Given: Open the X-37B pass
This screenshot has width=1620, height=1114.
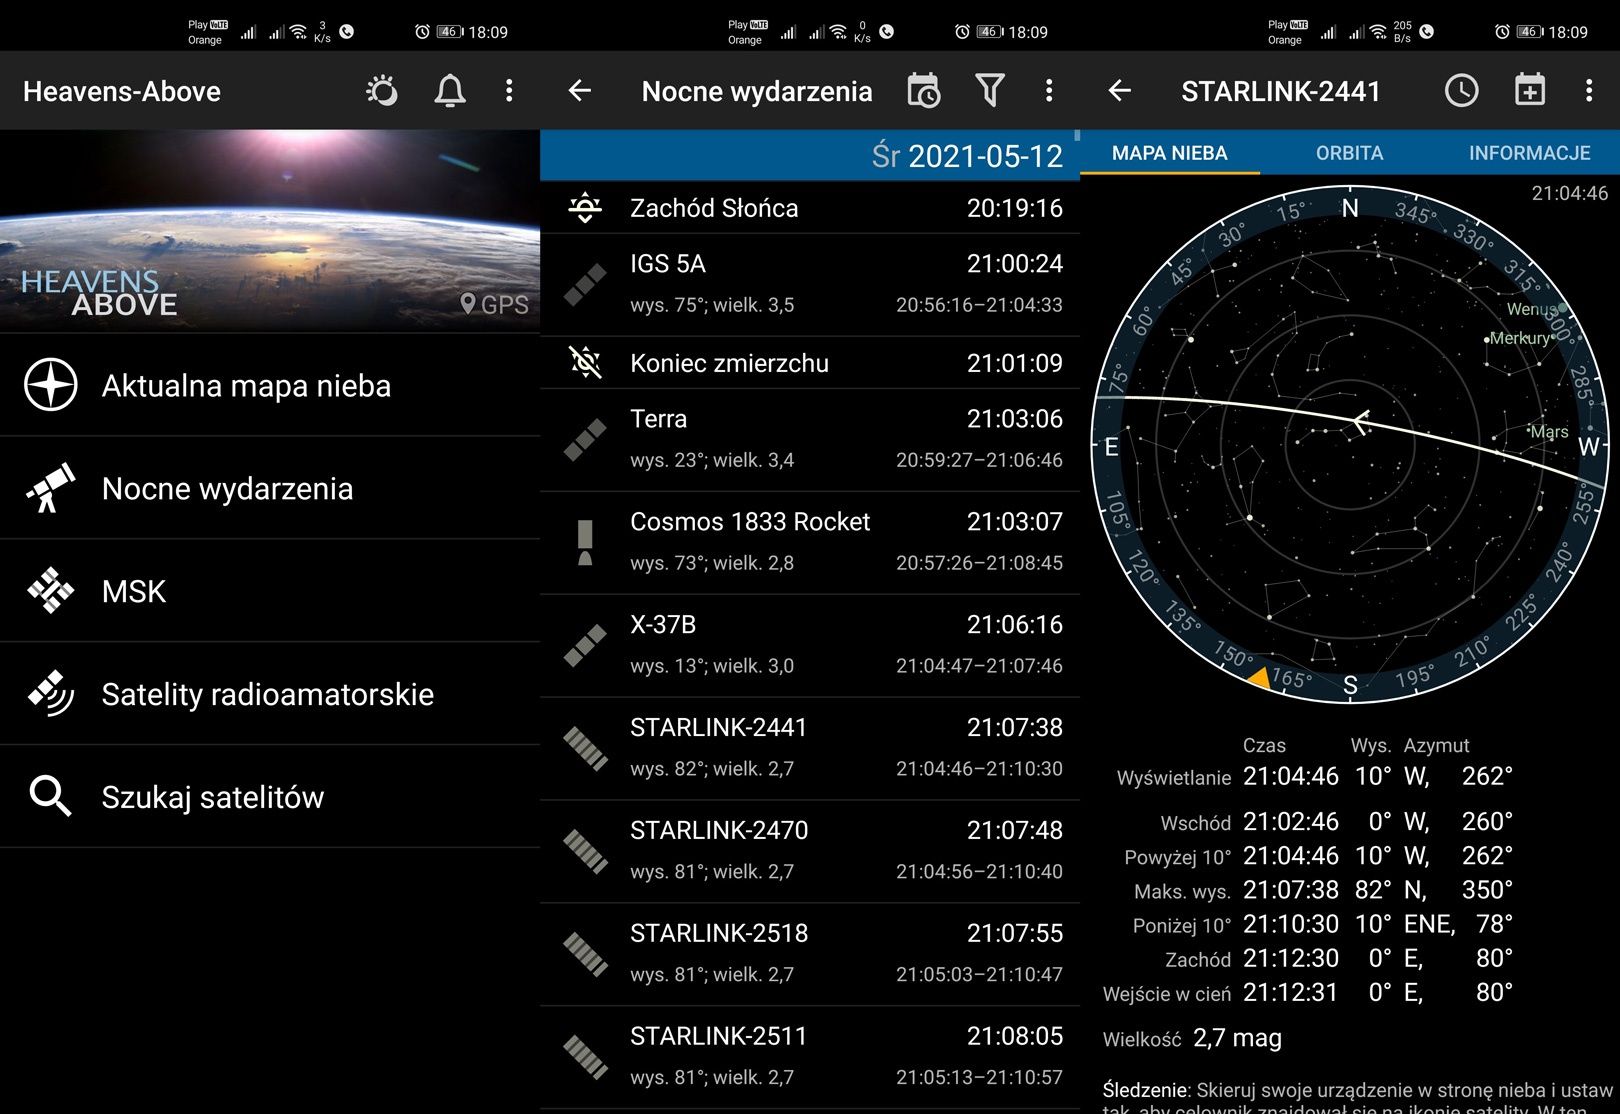Looking at the screenshot, I should pyautogui.click(x=810, y=645).
